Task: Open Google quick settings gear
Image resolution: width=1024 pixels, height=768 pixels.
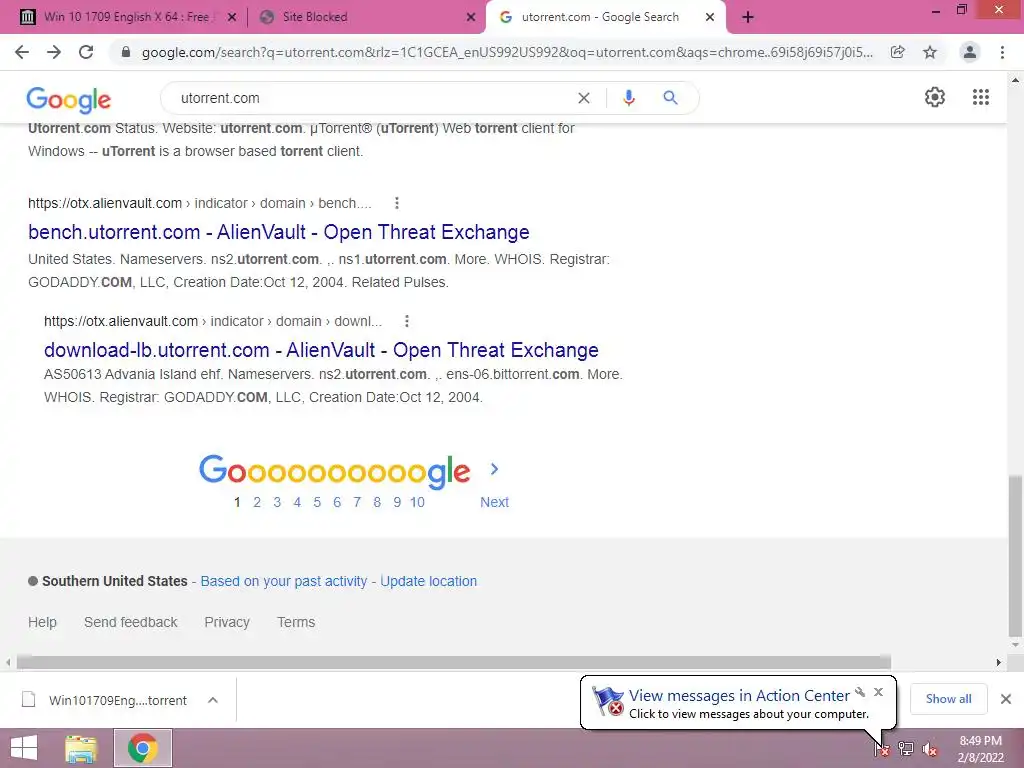Action: click(935, 97)
